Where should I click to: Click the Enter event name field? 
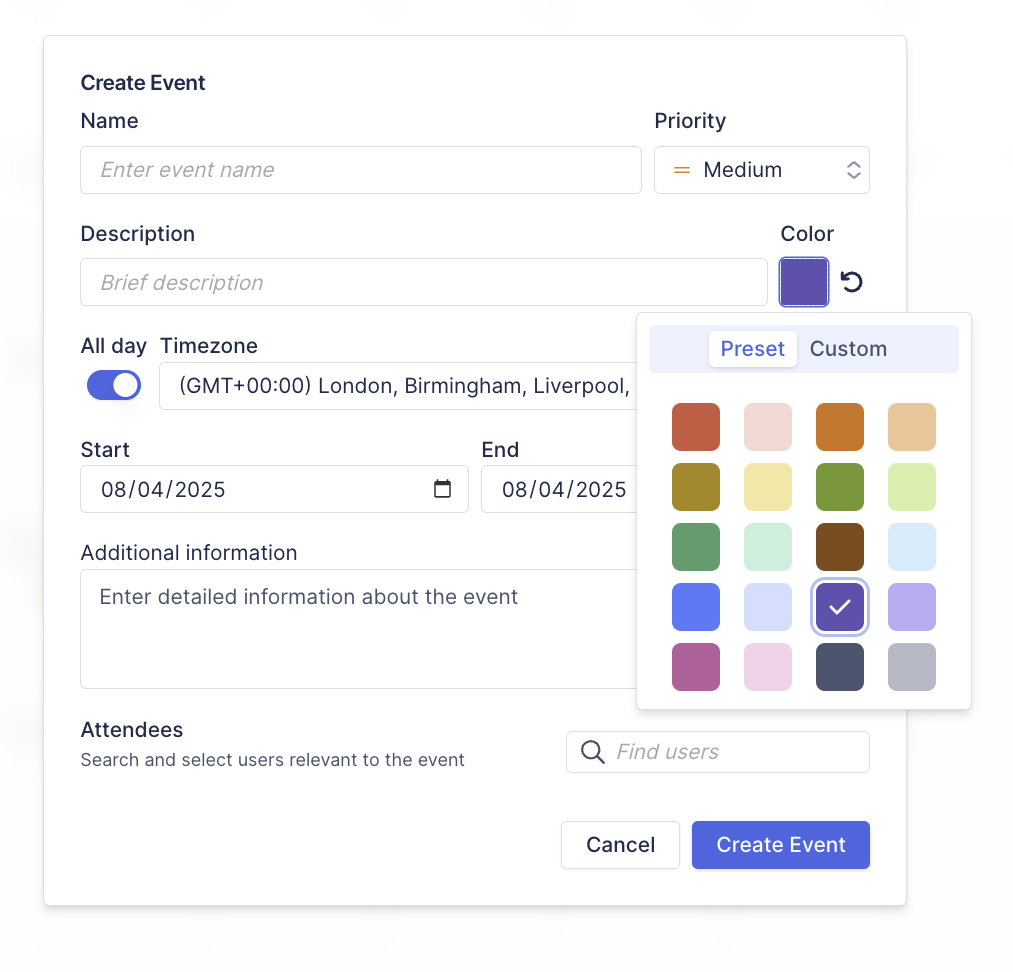coord(360,170)
